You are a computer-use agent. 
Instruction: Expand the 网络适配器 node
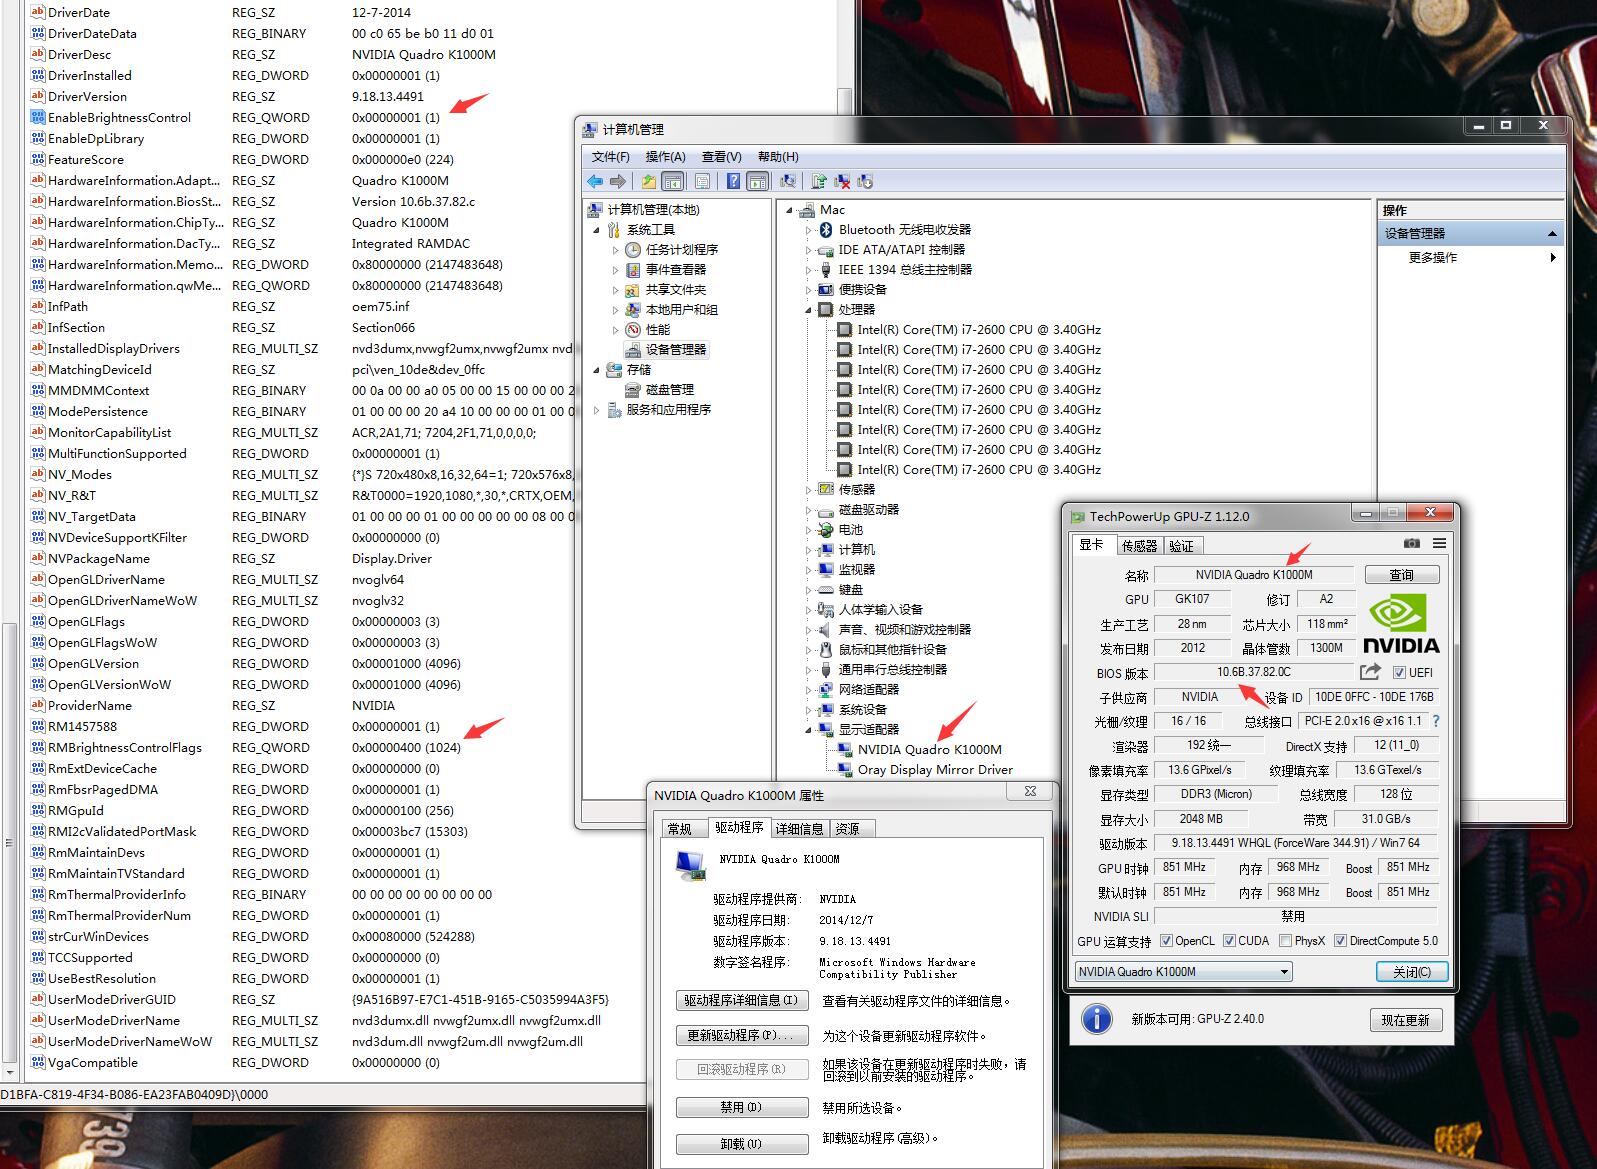pos(809,689)
